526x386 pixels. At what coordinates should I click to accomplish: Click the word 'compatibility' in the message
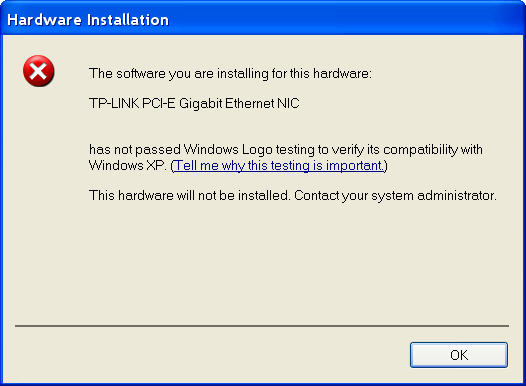[420, 150]
